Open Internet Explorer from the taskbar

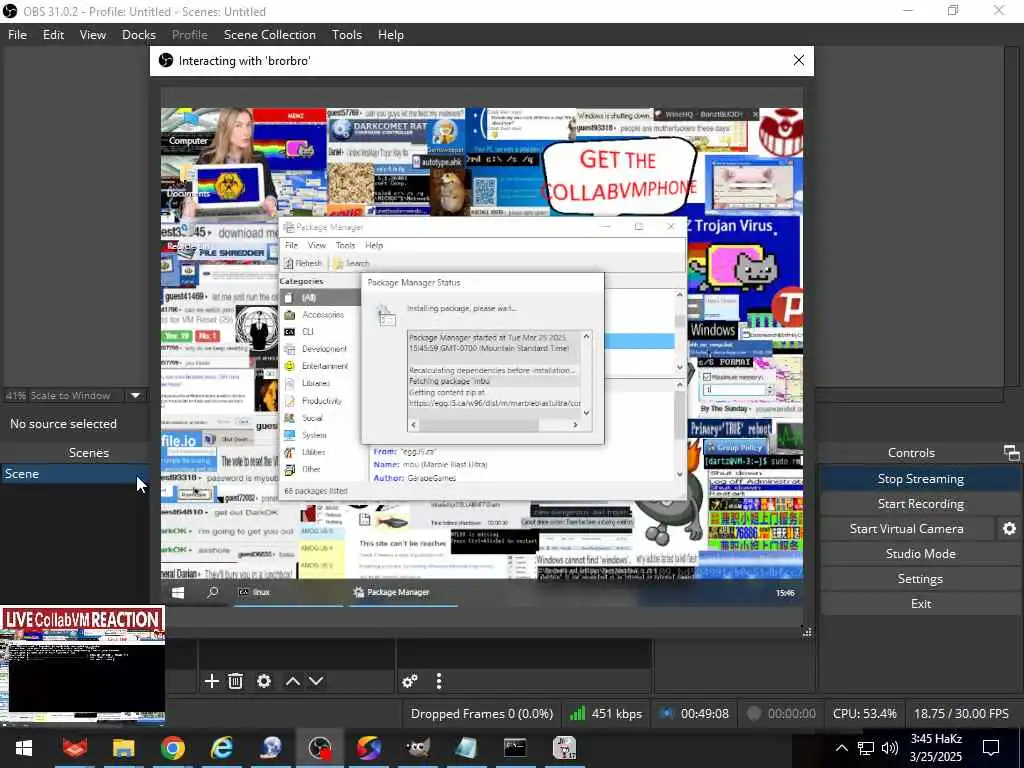click(x=221, y=748)
